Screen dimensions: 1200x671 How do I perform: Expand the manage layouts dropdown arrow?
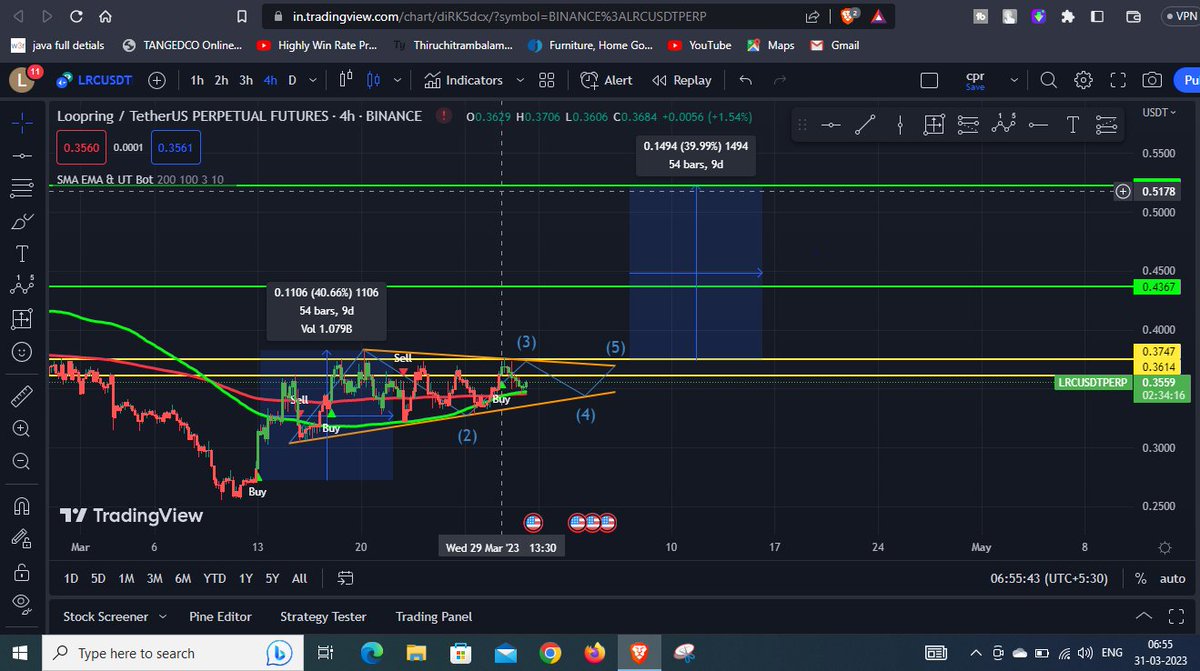click(1015, 80)
